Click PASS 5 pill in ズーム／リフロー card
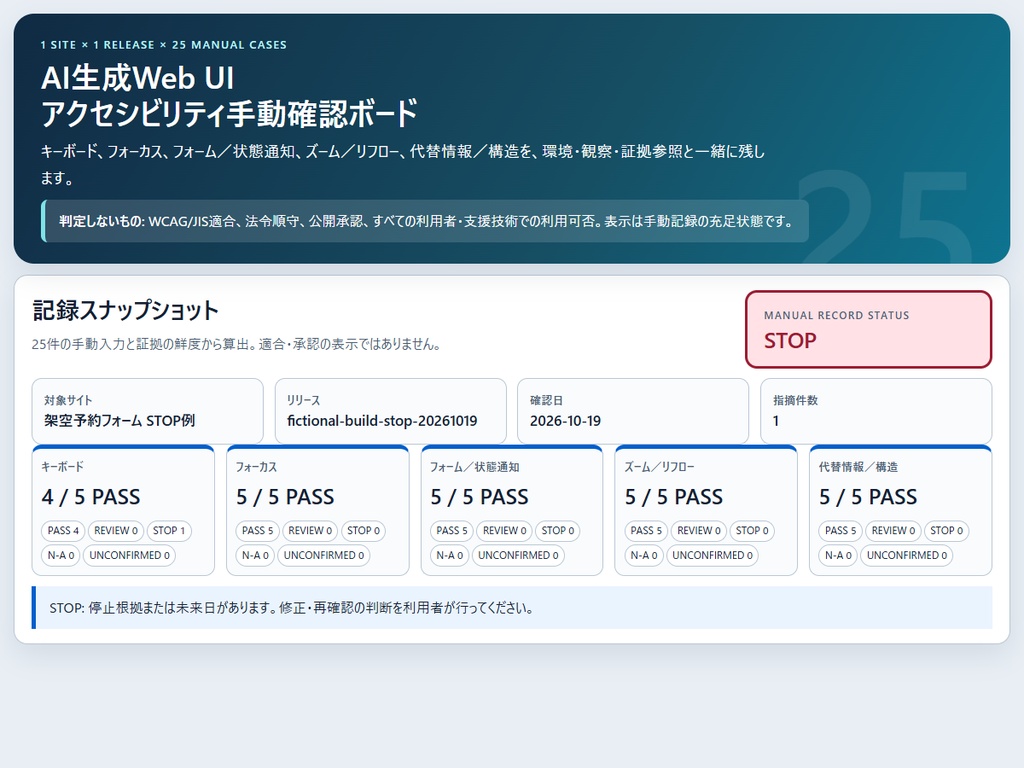 click(646, 531)
